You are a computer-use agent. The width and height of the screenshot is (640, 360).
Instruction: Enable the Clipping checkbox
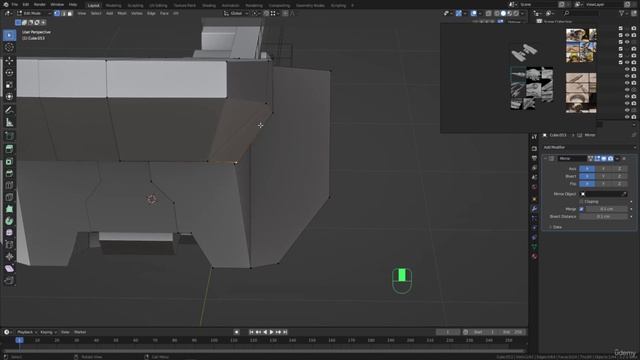582,202
